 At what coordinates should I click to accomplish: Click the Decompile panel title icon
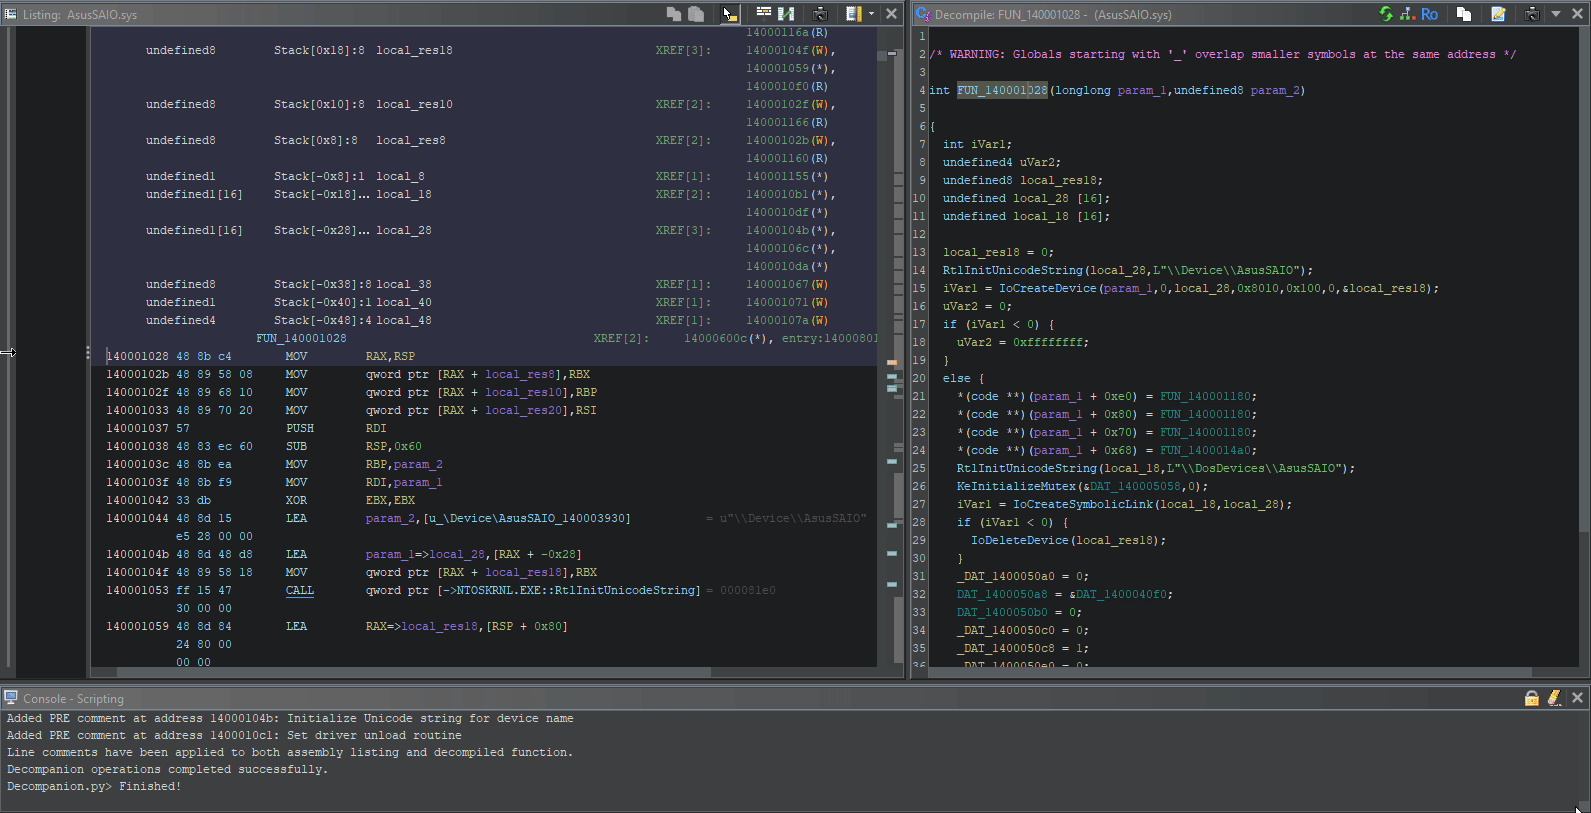click(x=923, y=14)
